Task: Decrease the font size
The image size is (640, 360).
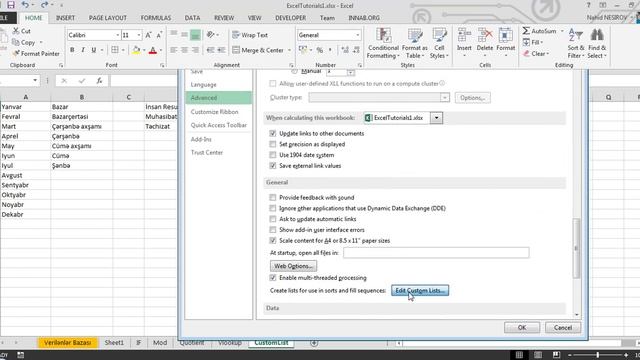Action: coord(159,35)
